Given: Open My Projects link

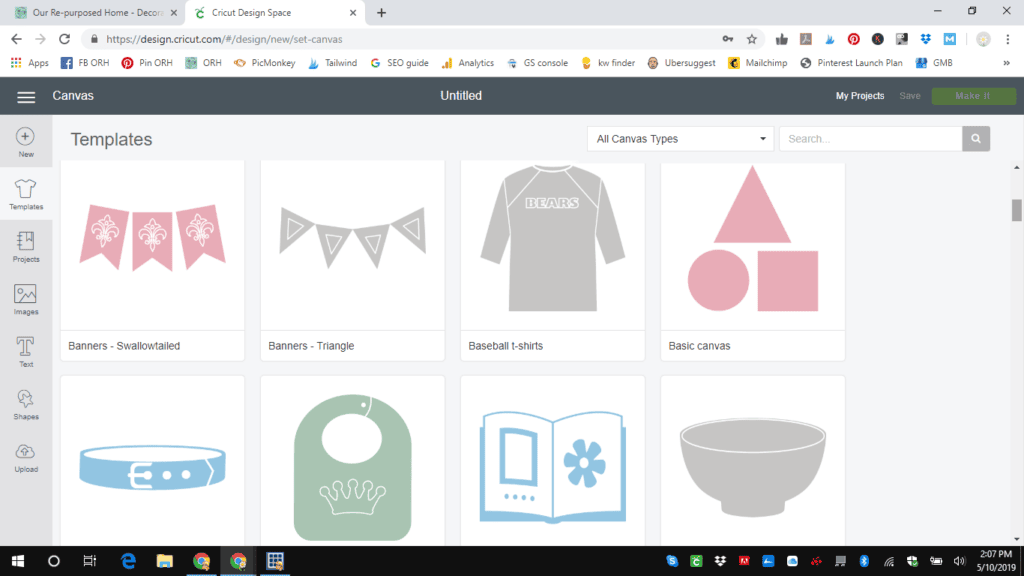Looking at the screenshot, I should point(860,96).
